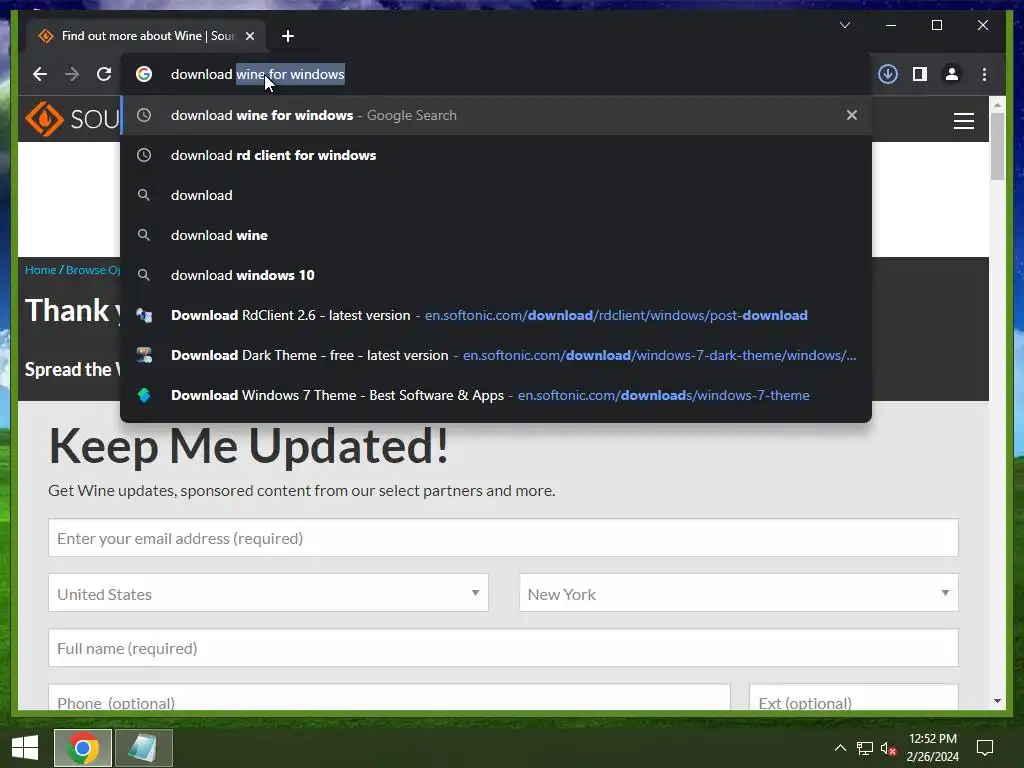Click the 'Full name (required)' field
This screenshot has height=768, width=1024.
tap(503, 648)
